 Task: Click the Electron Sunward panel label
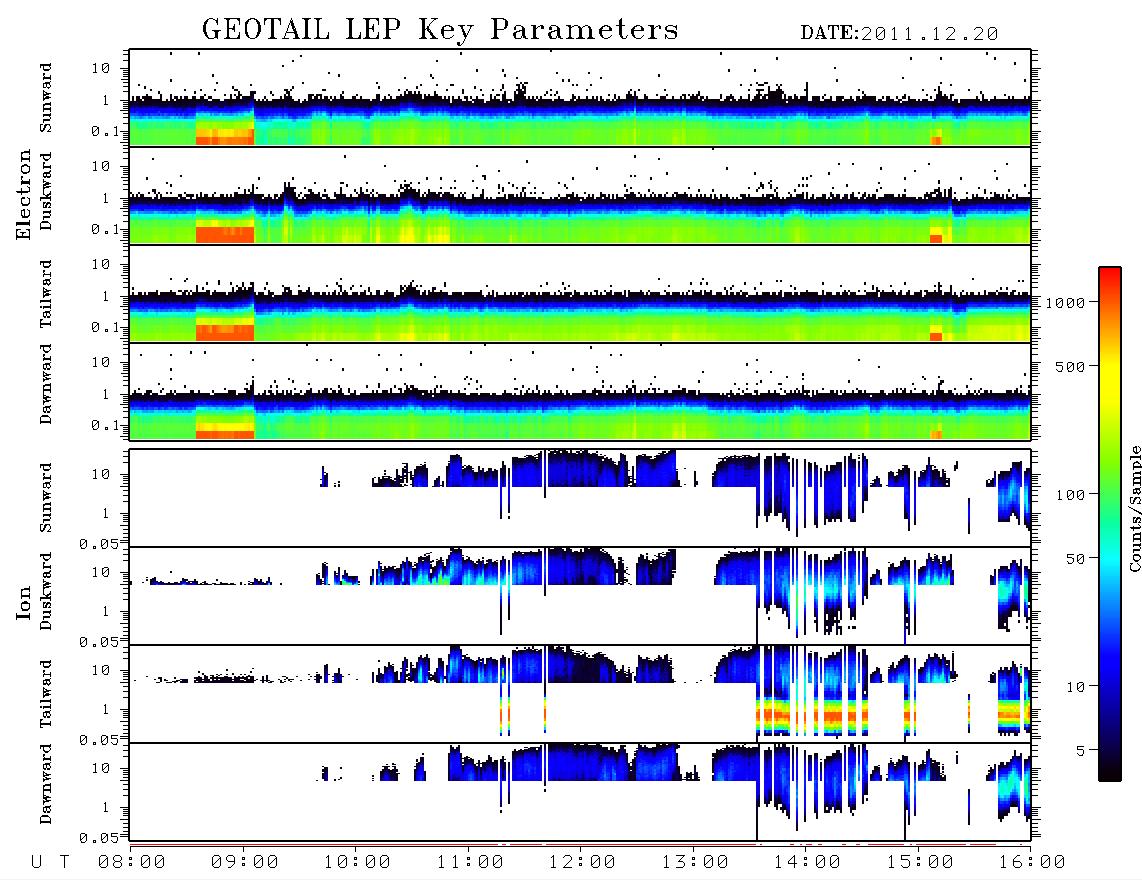tap(46, 98)
